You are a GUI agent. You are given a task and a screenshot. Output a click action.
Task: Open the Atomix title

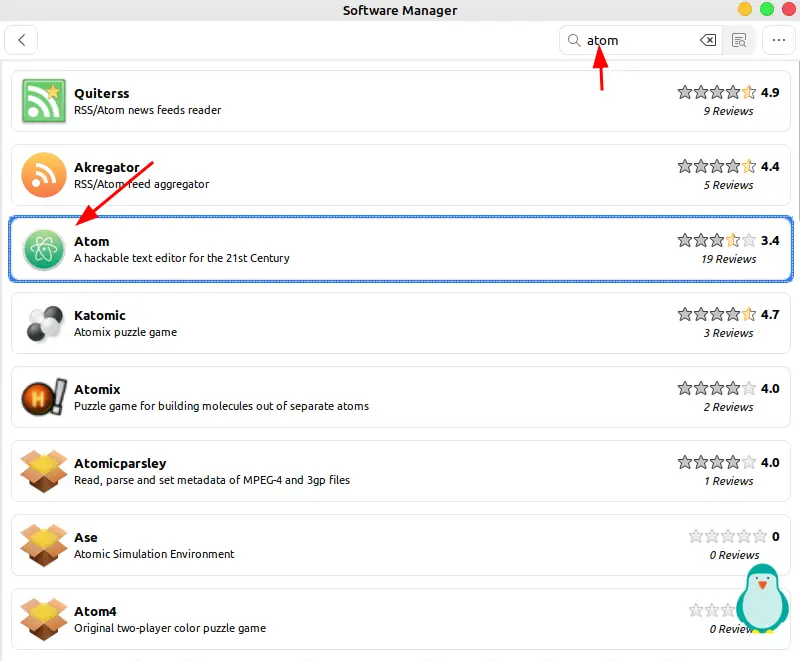(97, 389)
